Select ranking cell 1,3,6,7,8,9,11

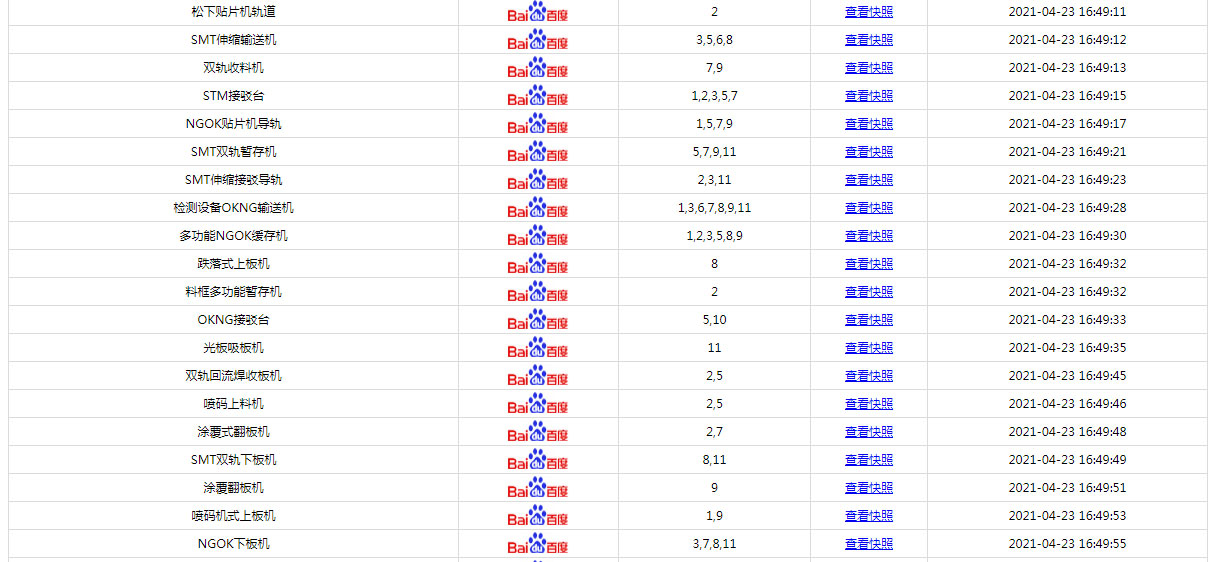coord(714,208)
